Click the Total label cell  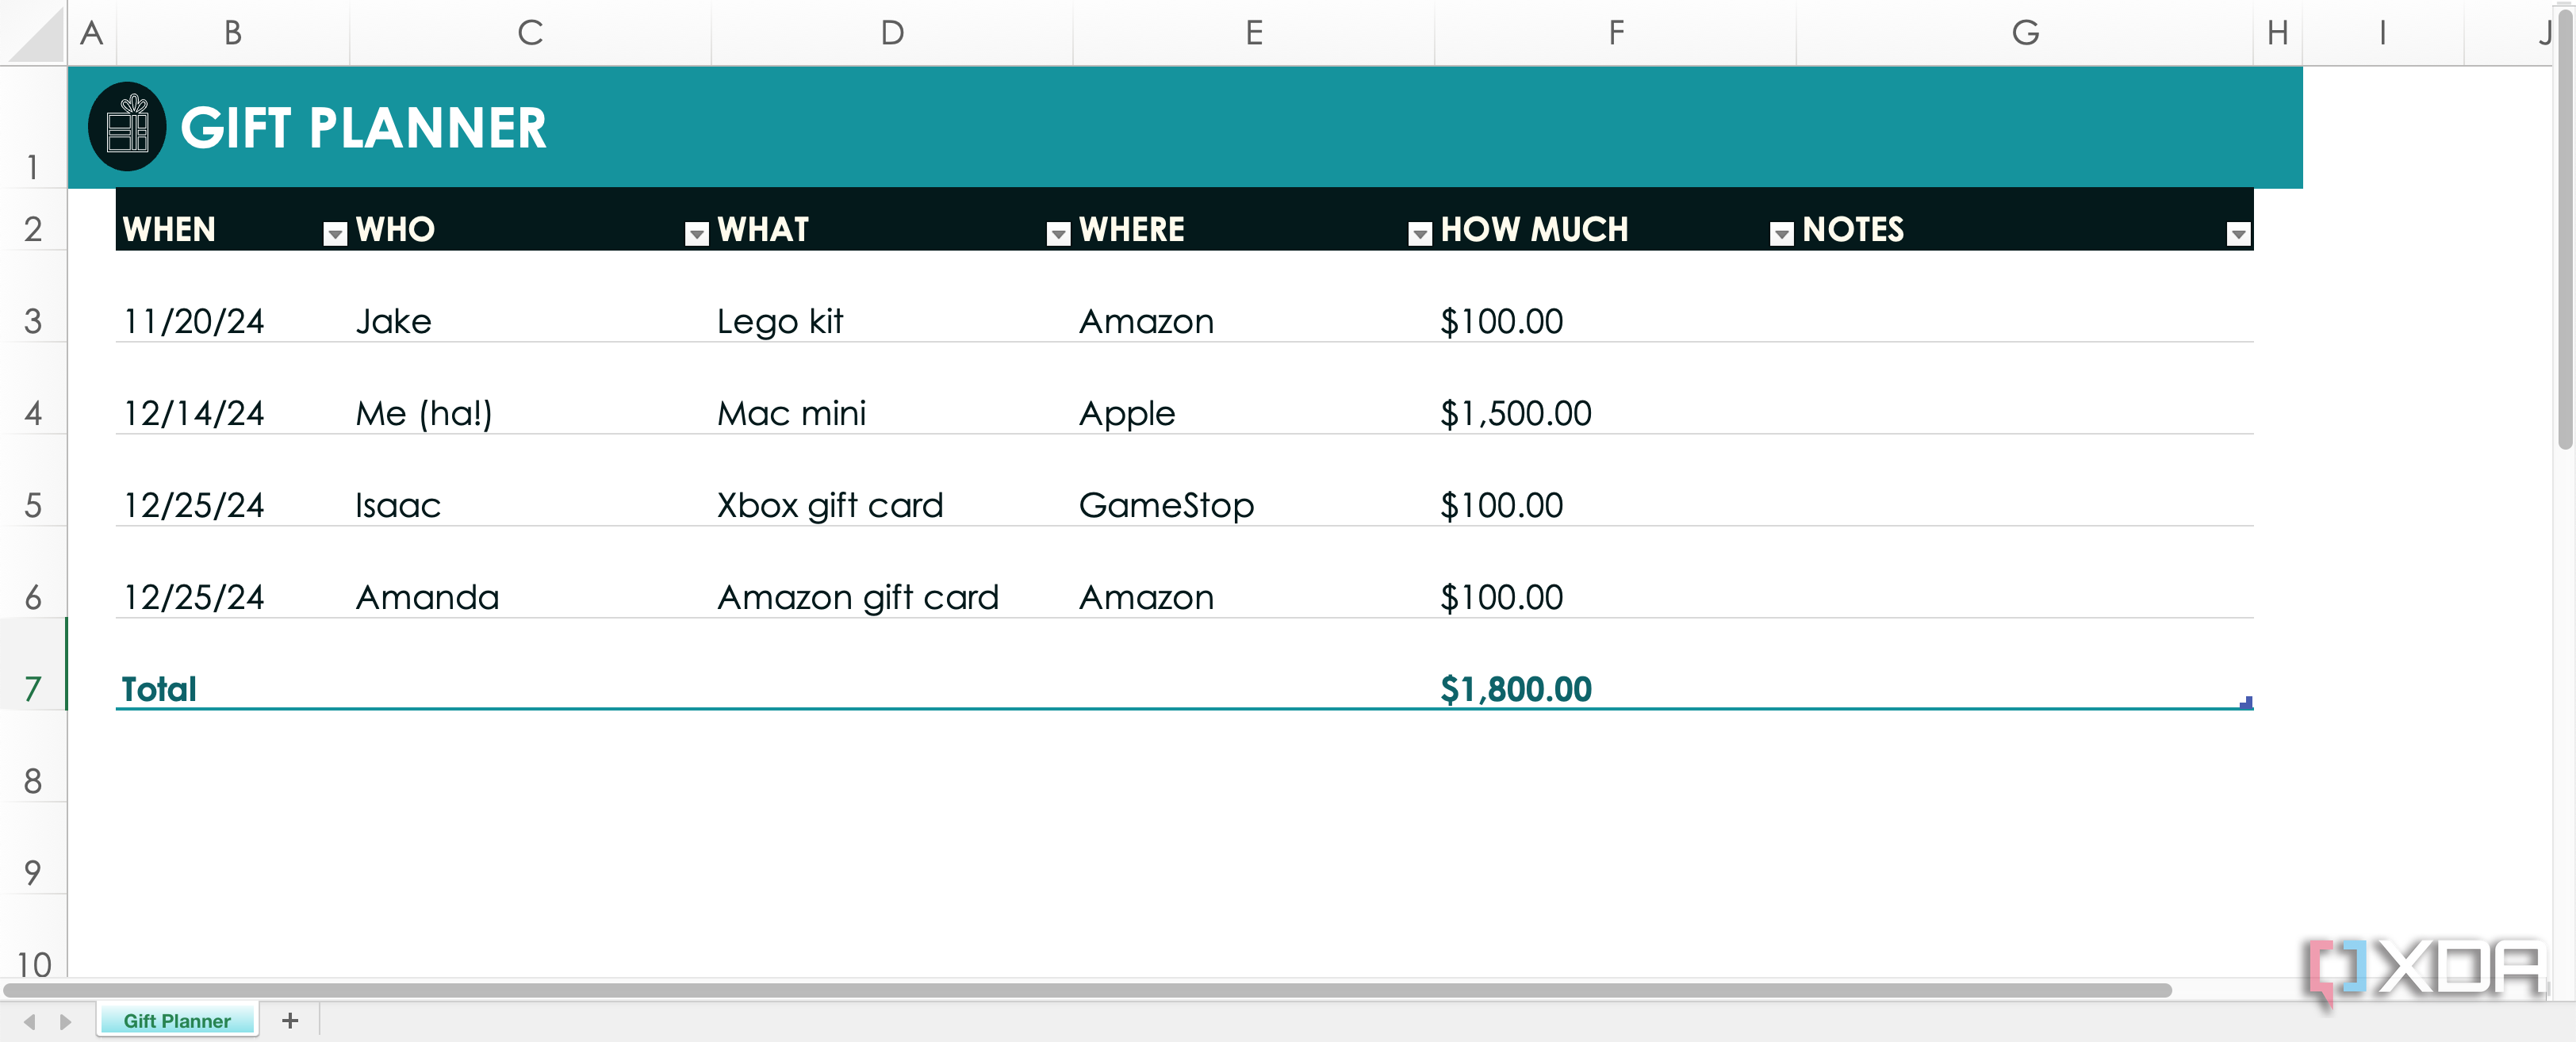pos(158,688)
